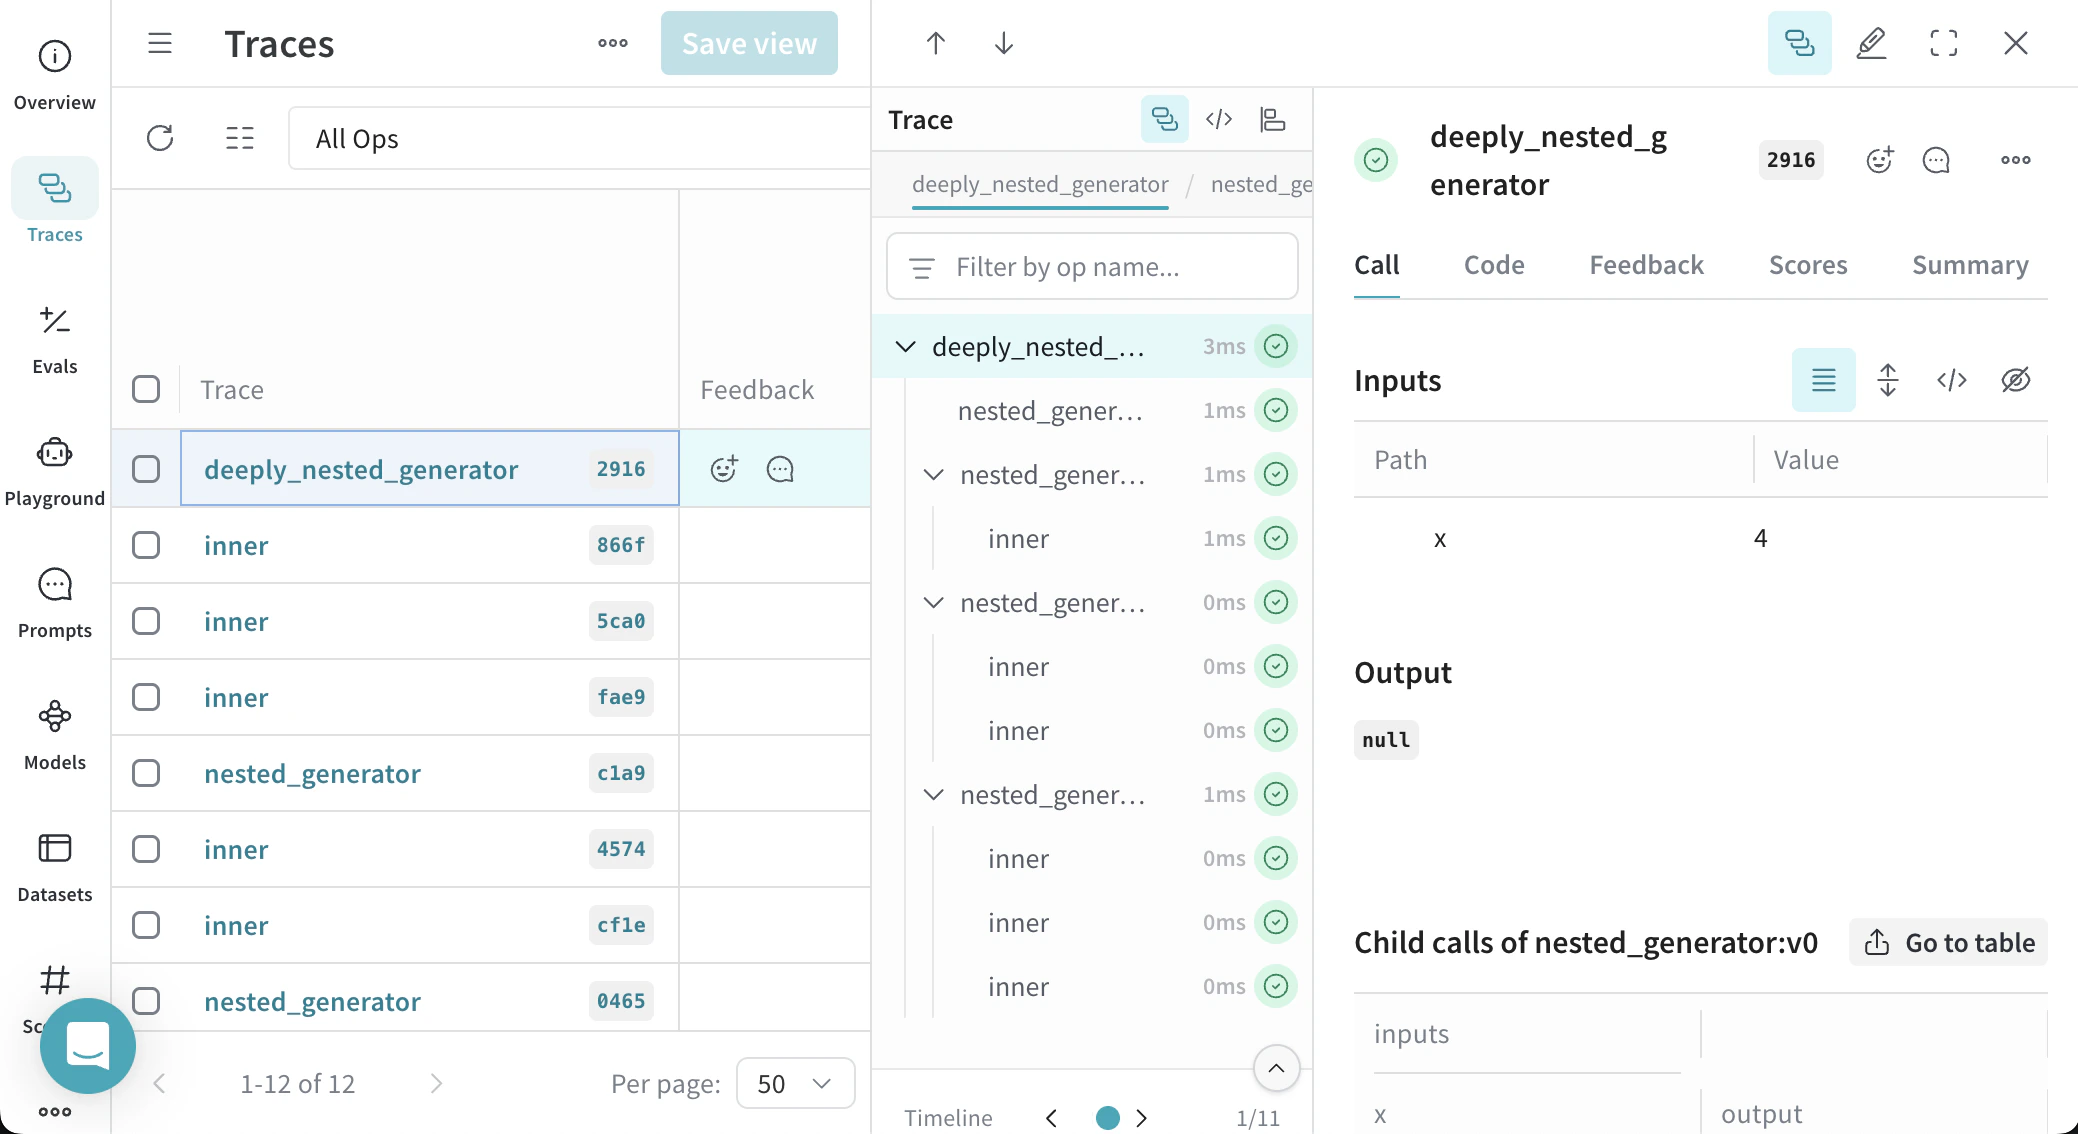The height and width of the screenshot is (1134, 2078).
Task: Jump to previous call with up arrow
Action: [935, 43]
